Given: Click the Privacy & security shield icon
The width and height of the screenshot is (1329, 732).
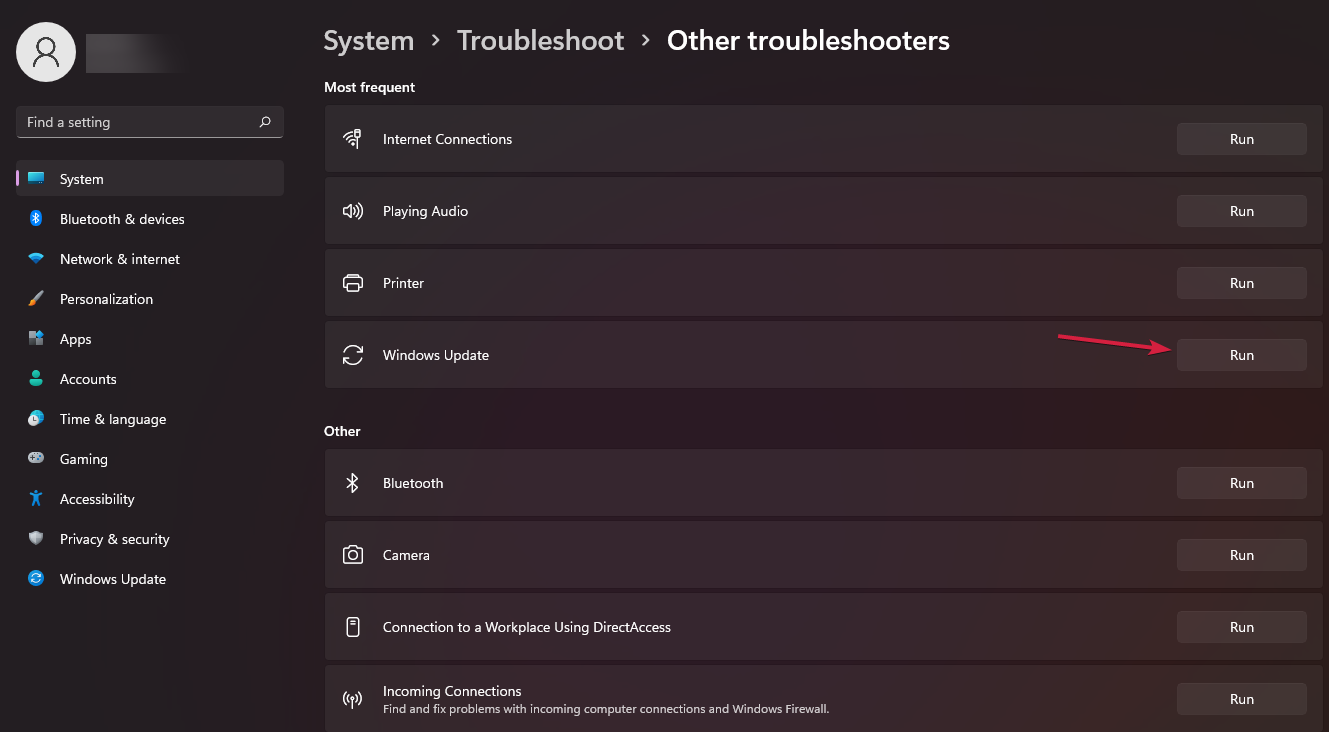Looking at the screenshot, I should (36, 539).
